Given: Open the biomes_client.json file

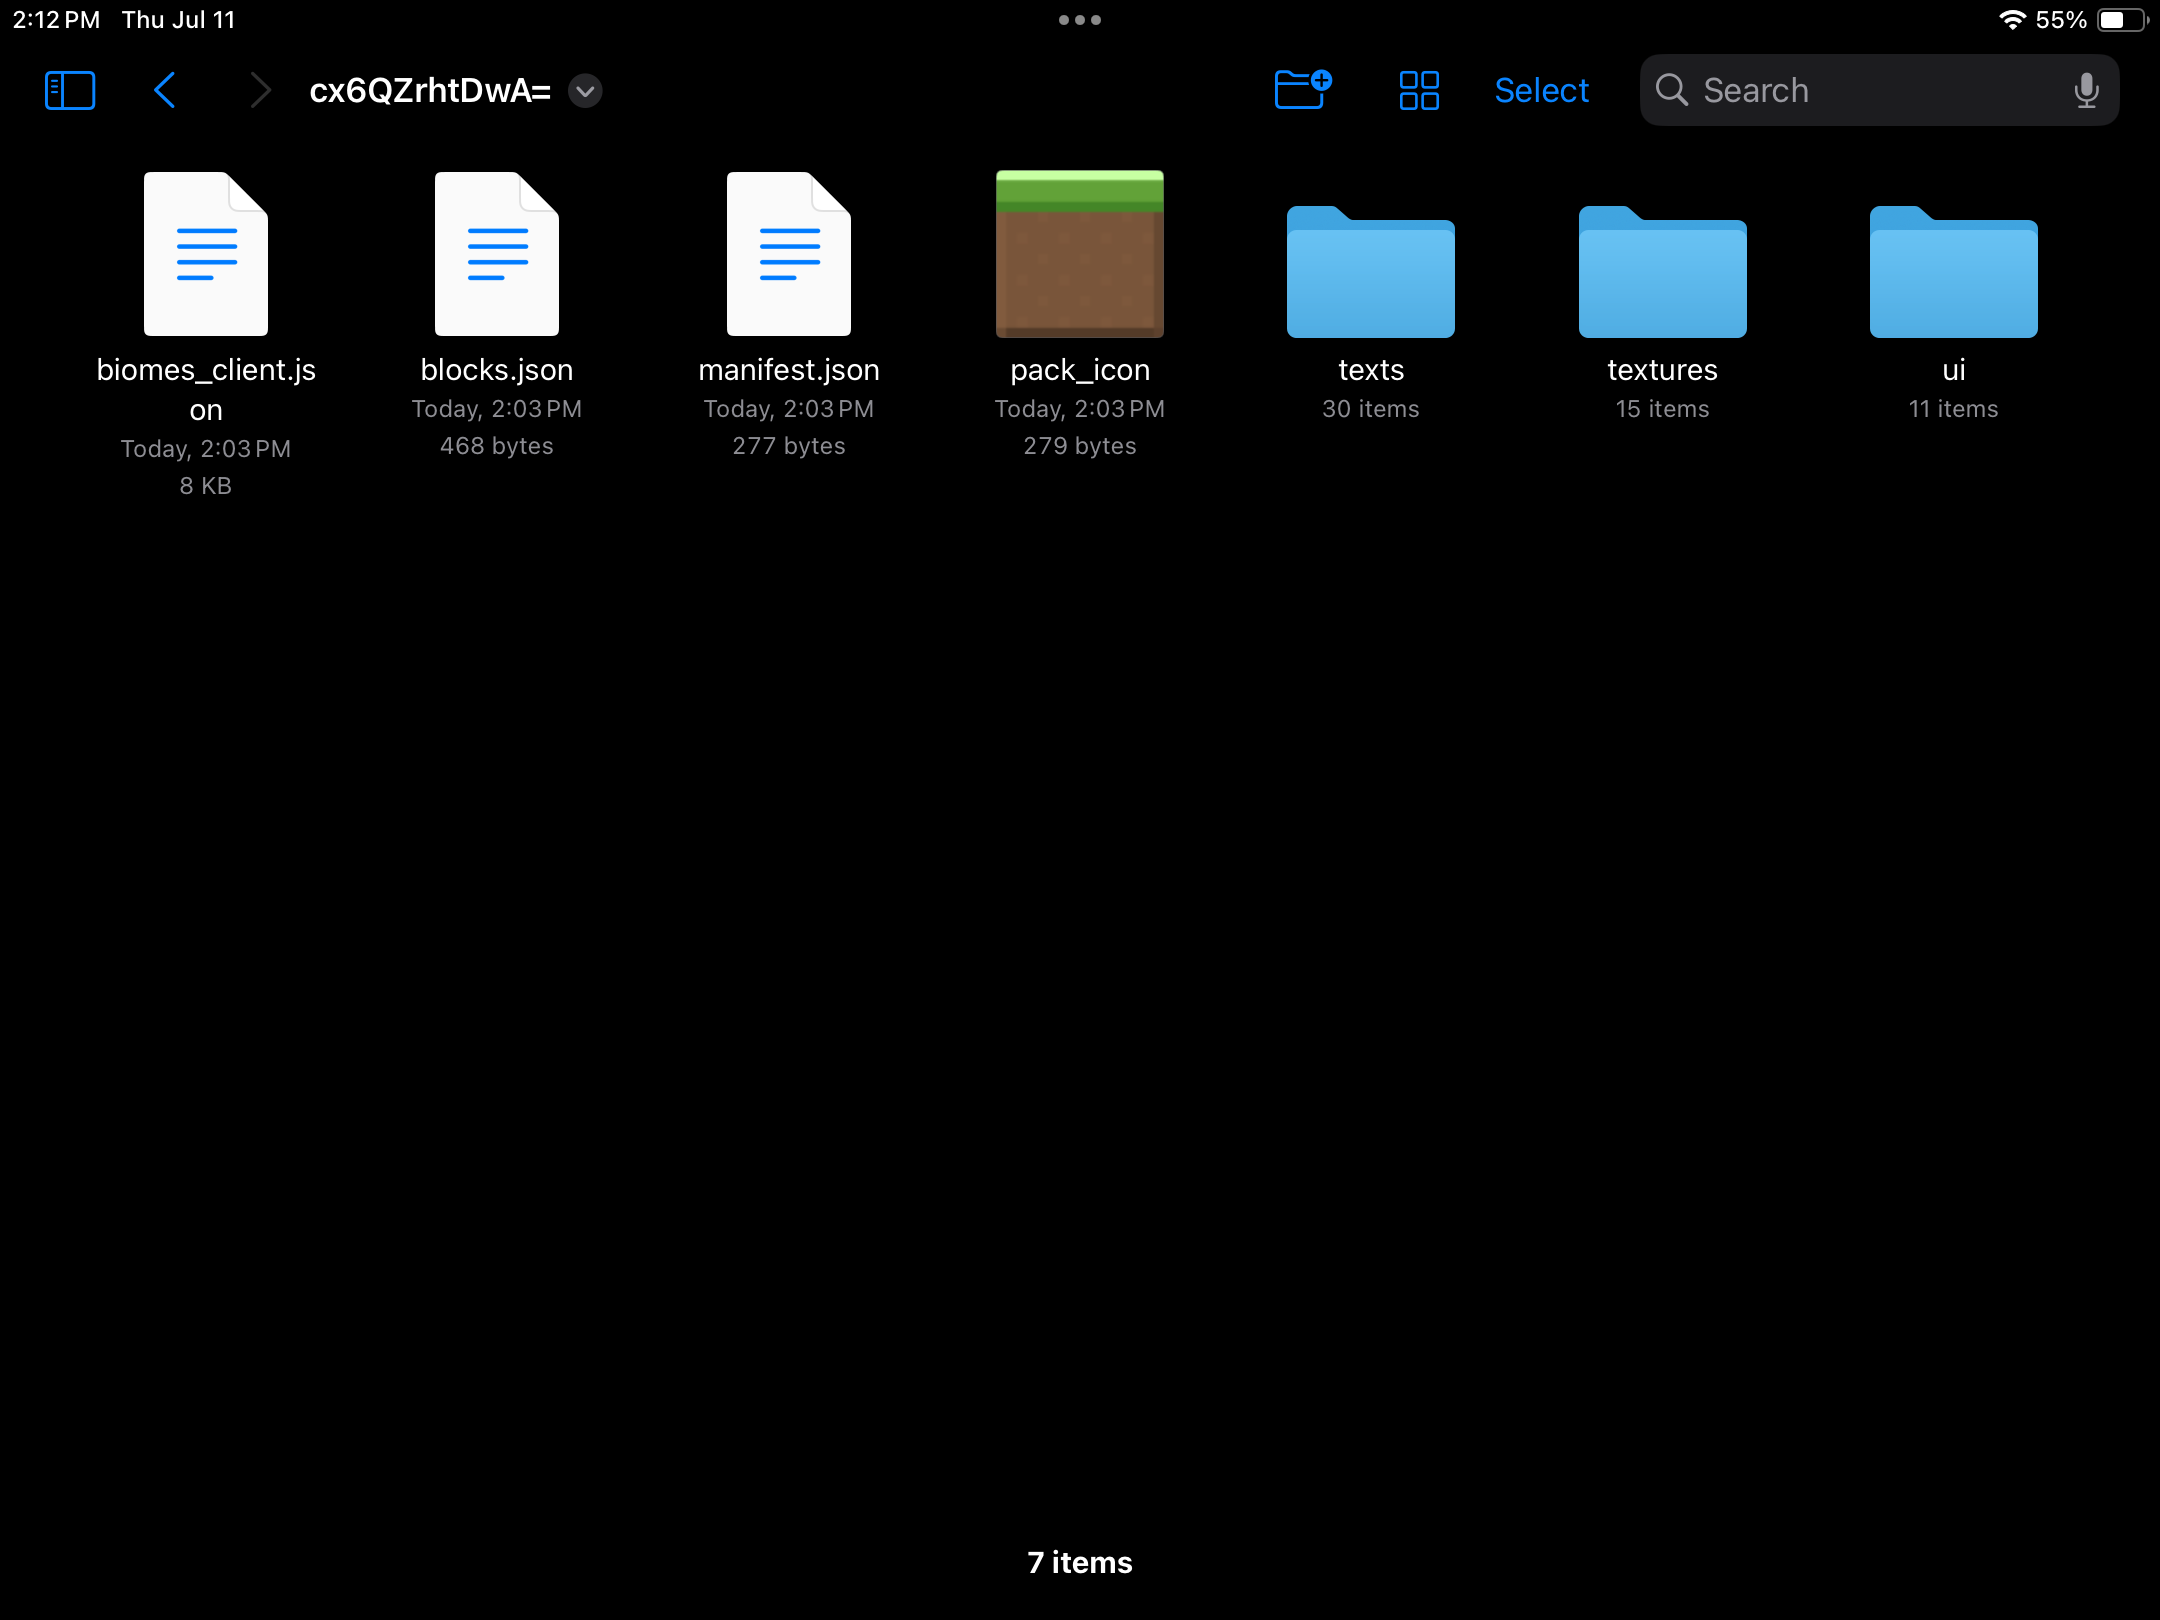Looking at the screenshot, I should [x=206, y=254].
